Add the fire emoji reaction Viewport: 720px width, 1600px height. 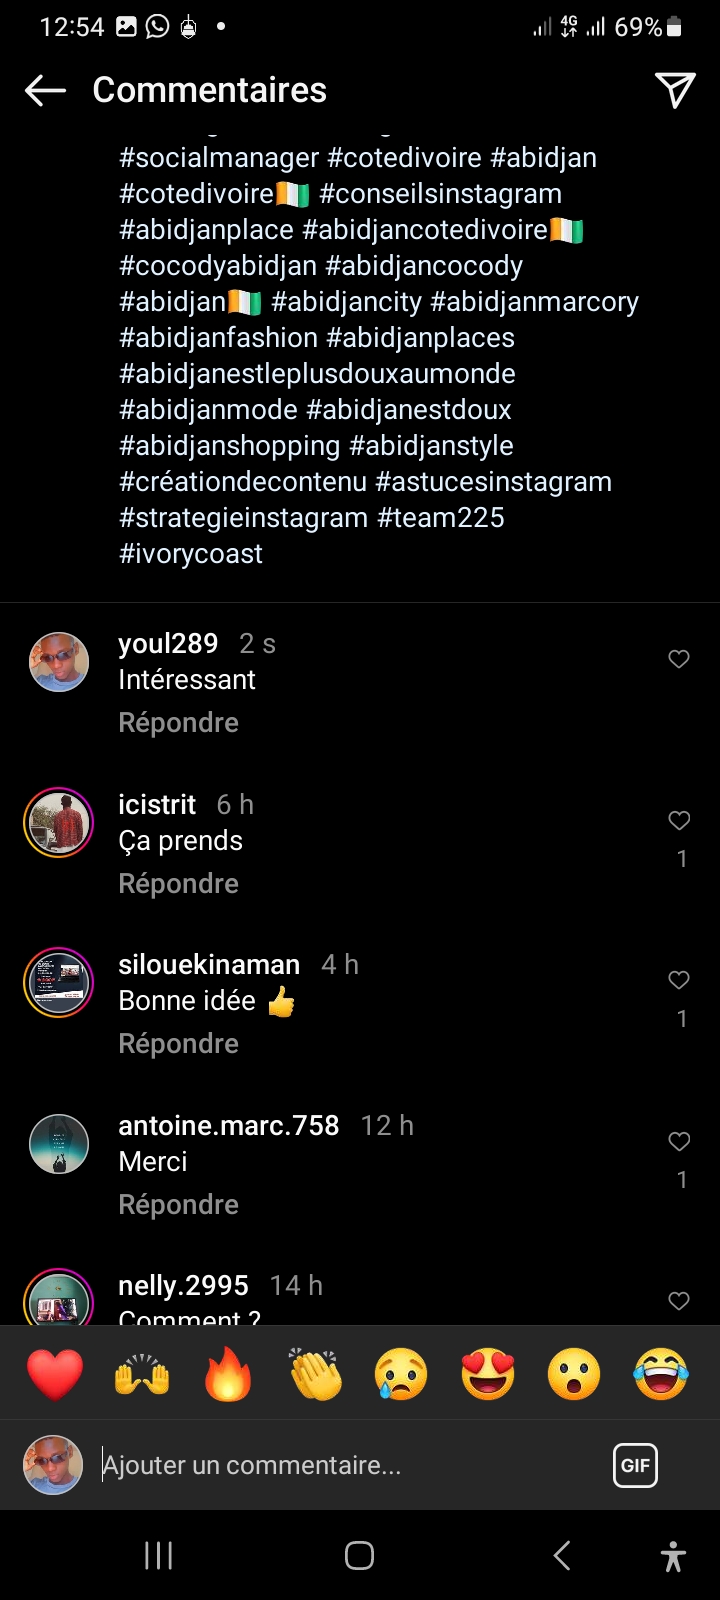click(228, 1374)
